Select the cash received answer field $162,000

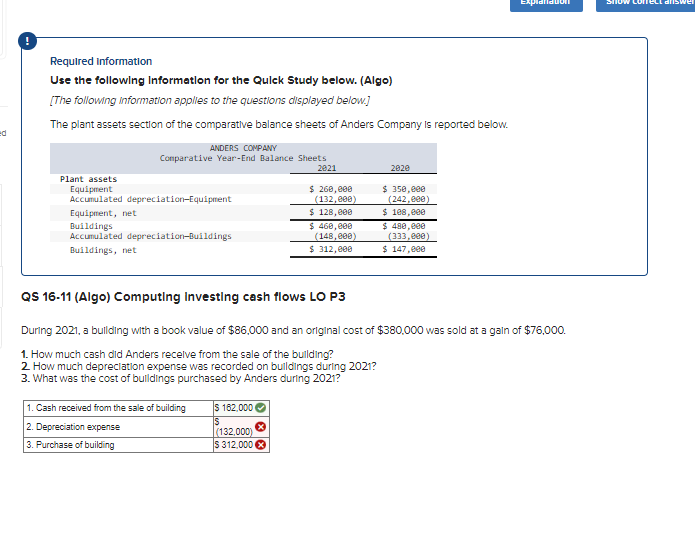[x=241, y=408]
